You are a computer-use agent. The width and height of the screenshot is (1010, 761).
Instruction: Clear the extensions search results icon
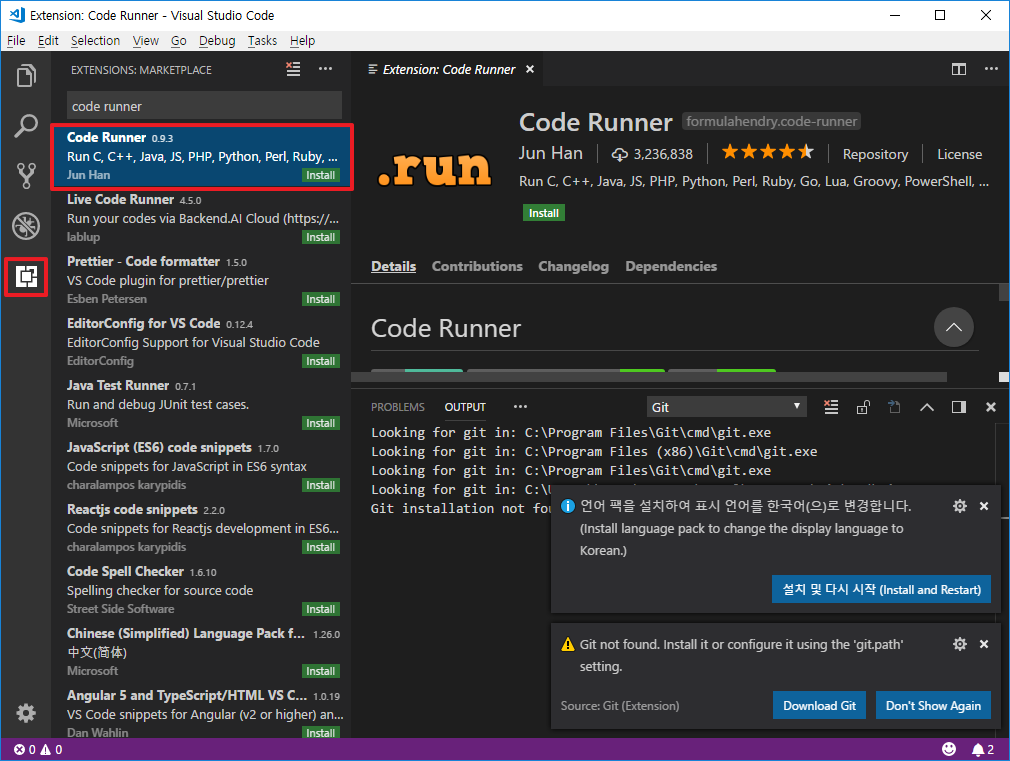pos(293,69)
